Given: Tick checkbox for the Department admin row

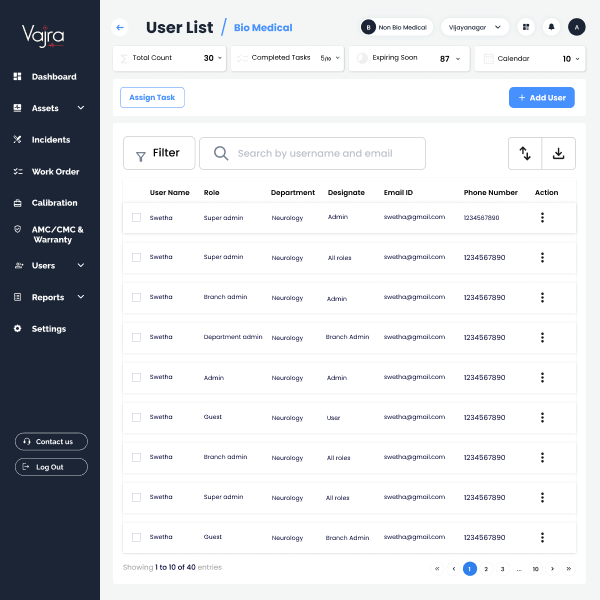Looking at the screenshot, I should pos(136,337).
